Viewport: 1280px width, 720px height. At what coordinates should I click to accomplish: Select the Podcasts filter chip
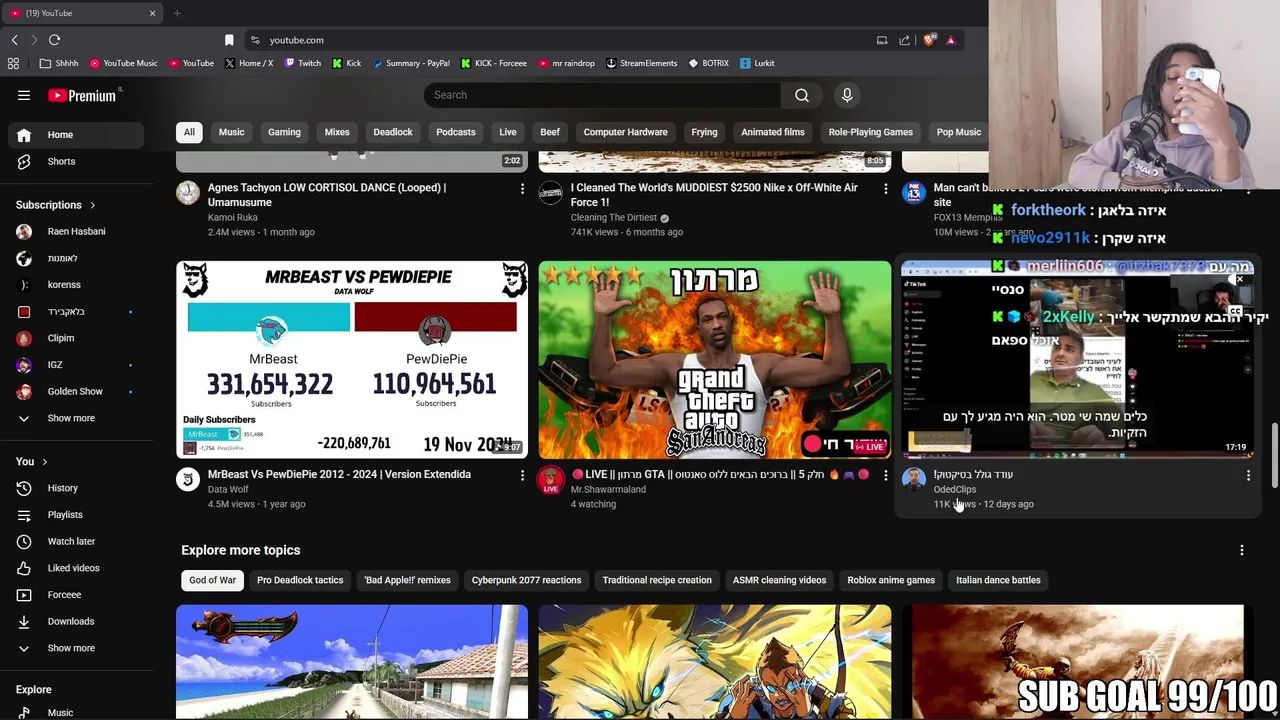coord(456,132)
